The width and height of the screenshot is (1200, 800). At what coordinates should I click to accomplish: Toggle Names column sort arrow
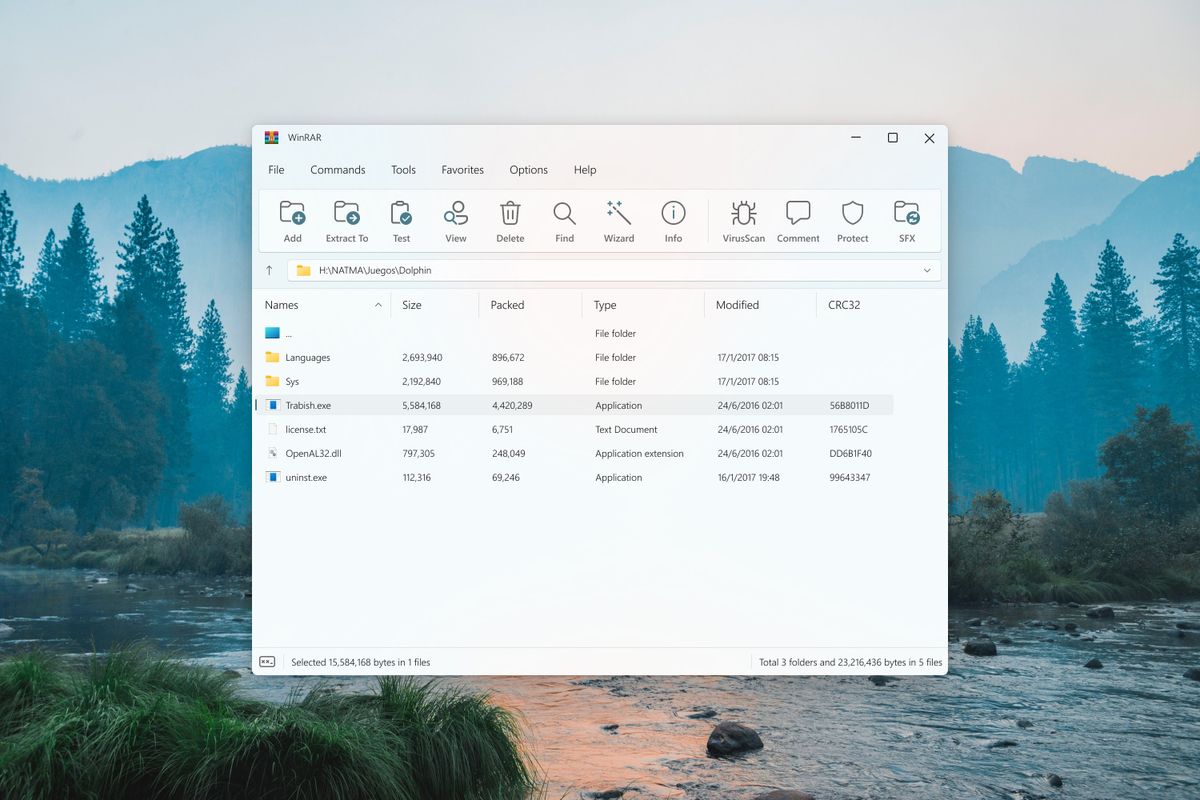click(378, 305)
